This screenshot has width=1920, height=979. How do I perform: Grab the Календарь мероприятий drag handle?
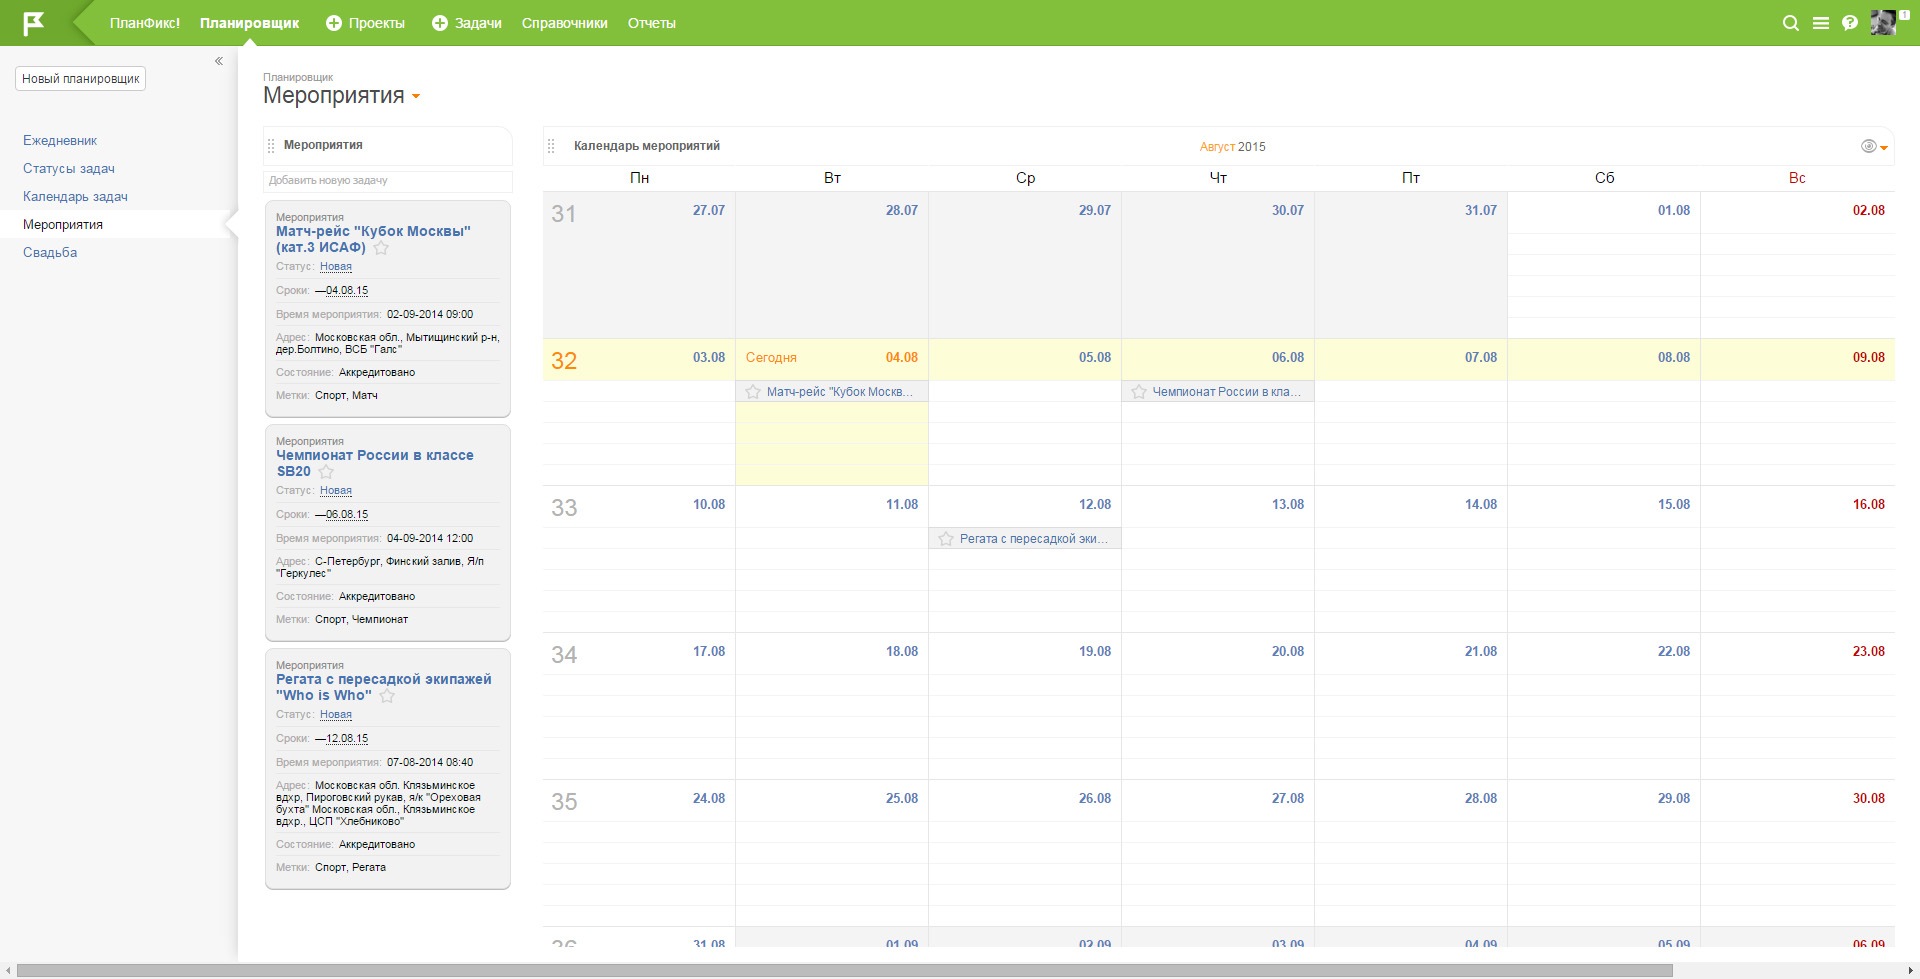[x=551, y=146]
